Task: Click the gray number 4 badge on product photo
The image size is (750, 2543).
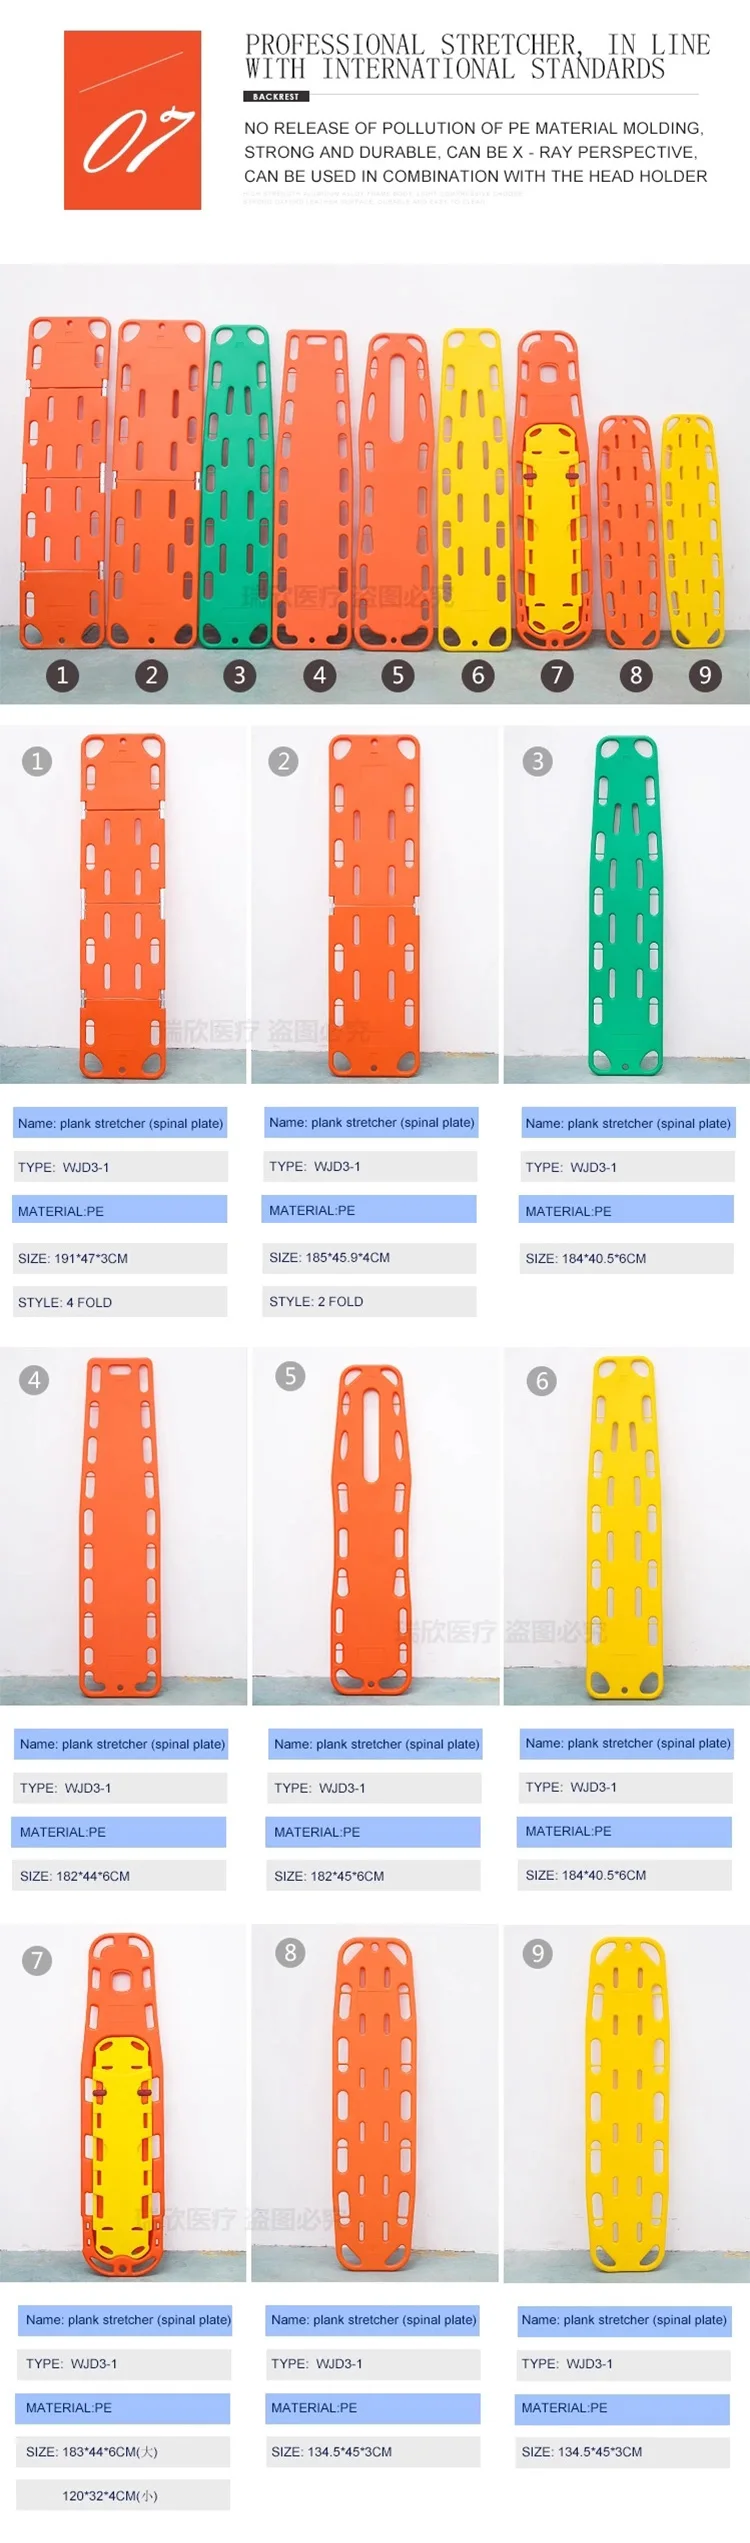Action: [34, 1380]
